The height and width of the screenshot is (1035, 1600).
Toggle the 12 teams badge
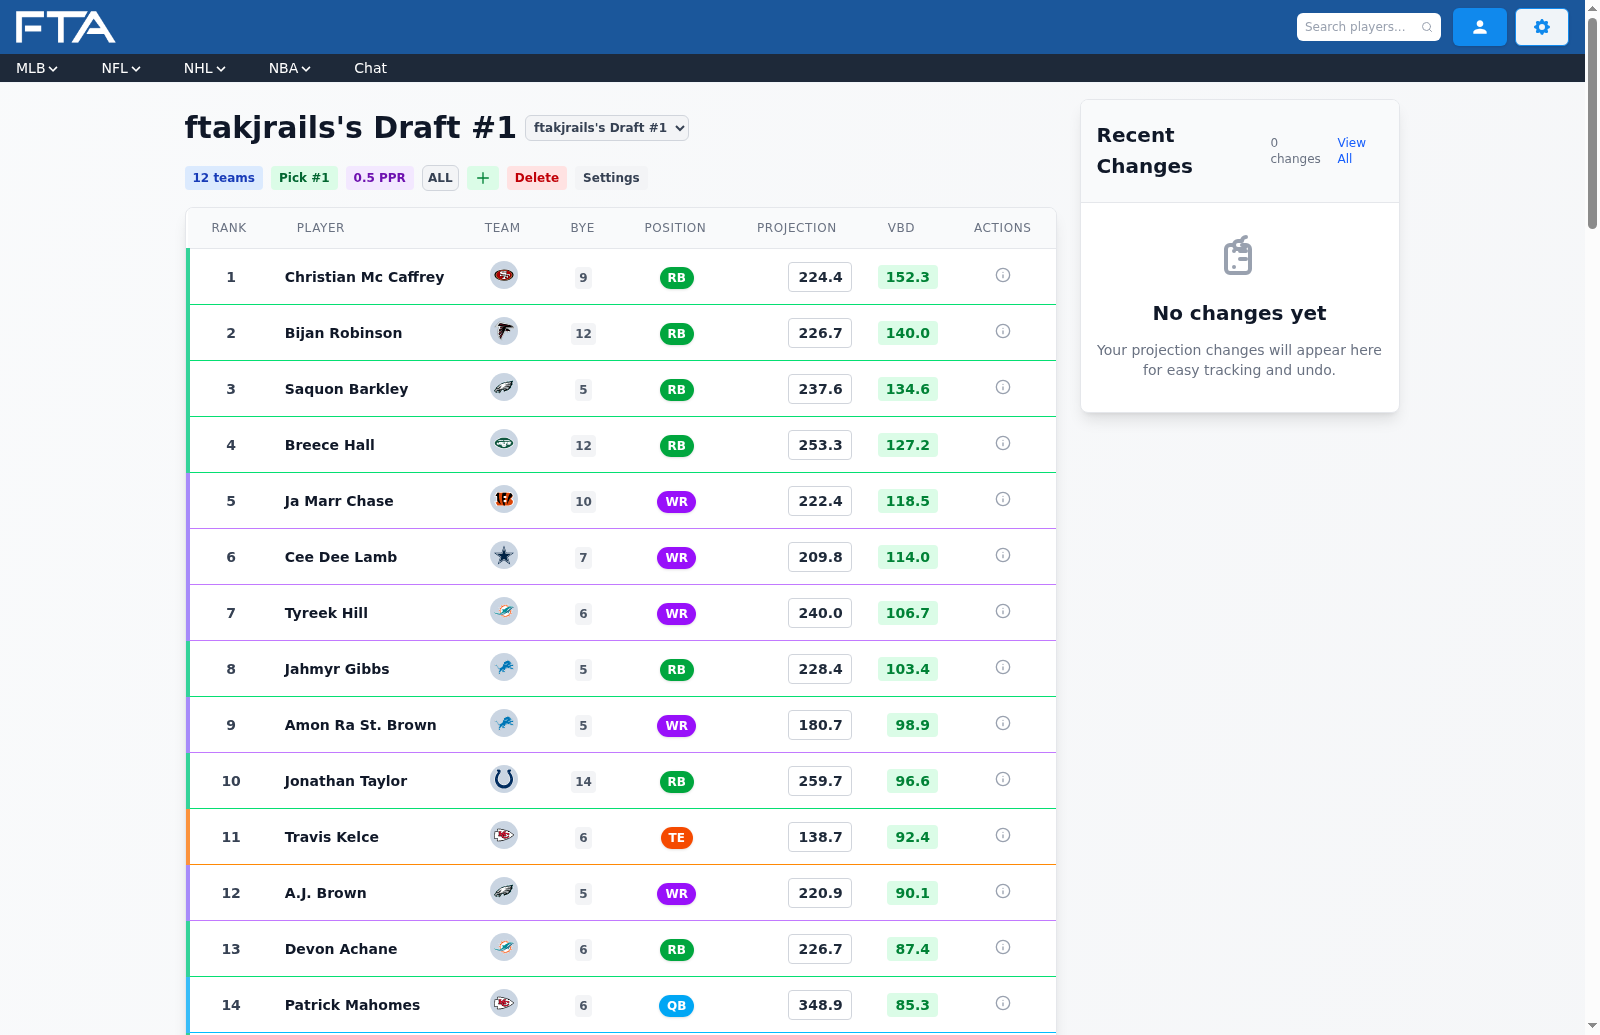click(x=223, y=177)
